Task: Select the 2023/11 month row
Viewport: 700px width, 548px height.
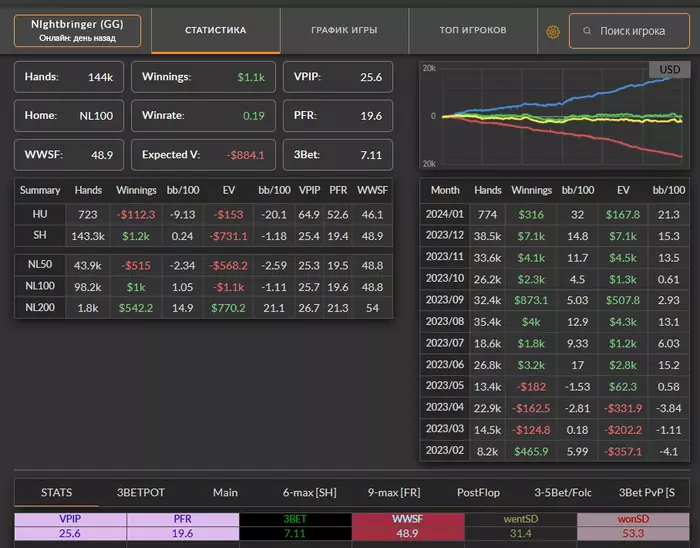Action: click(x=554, y=257)
